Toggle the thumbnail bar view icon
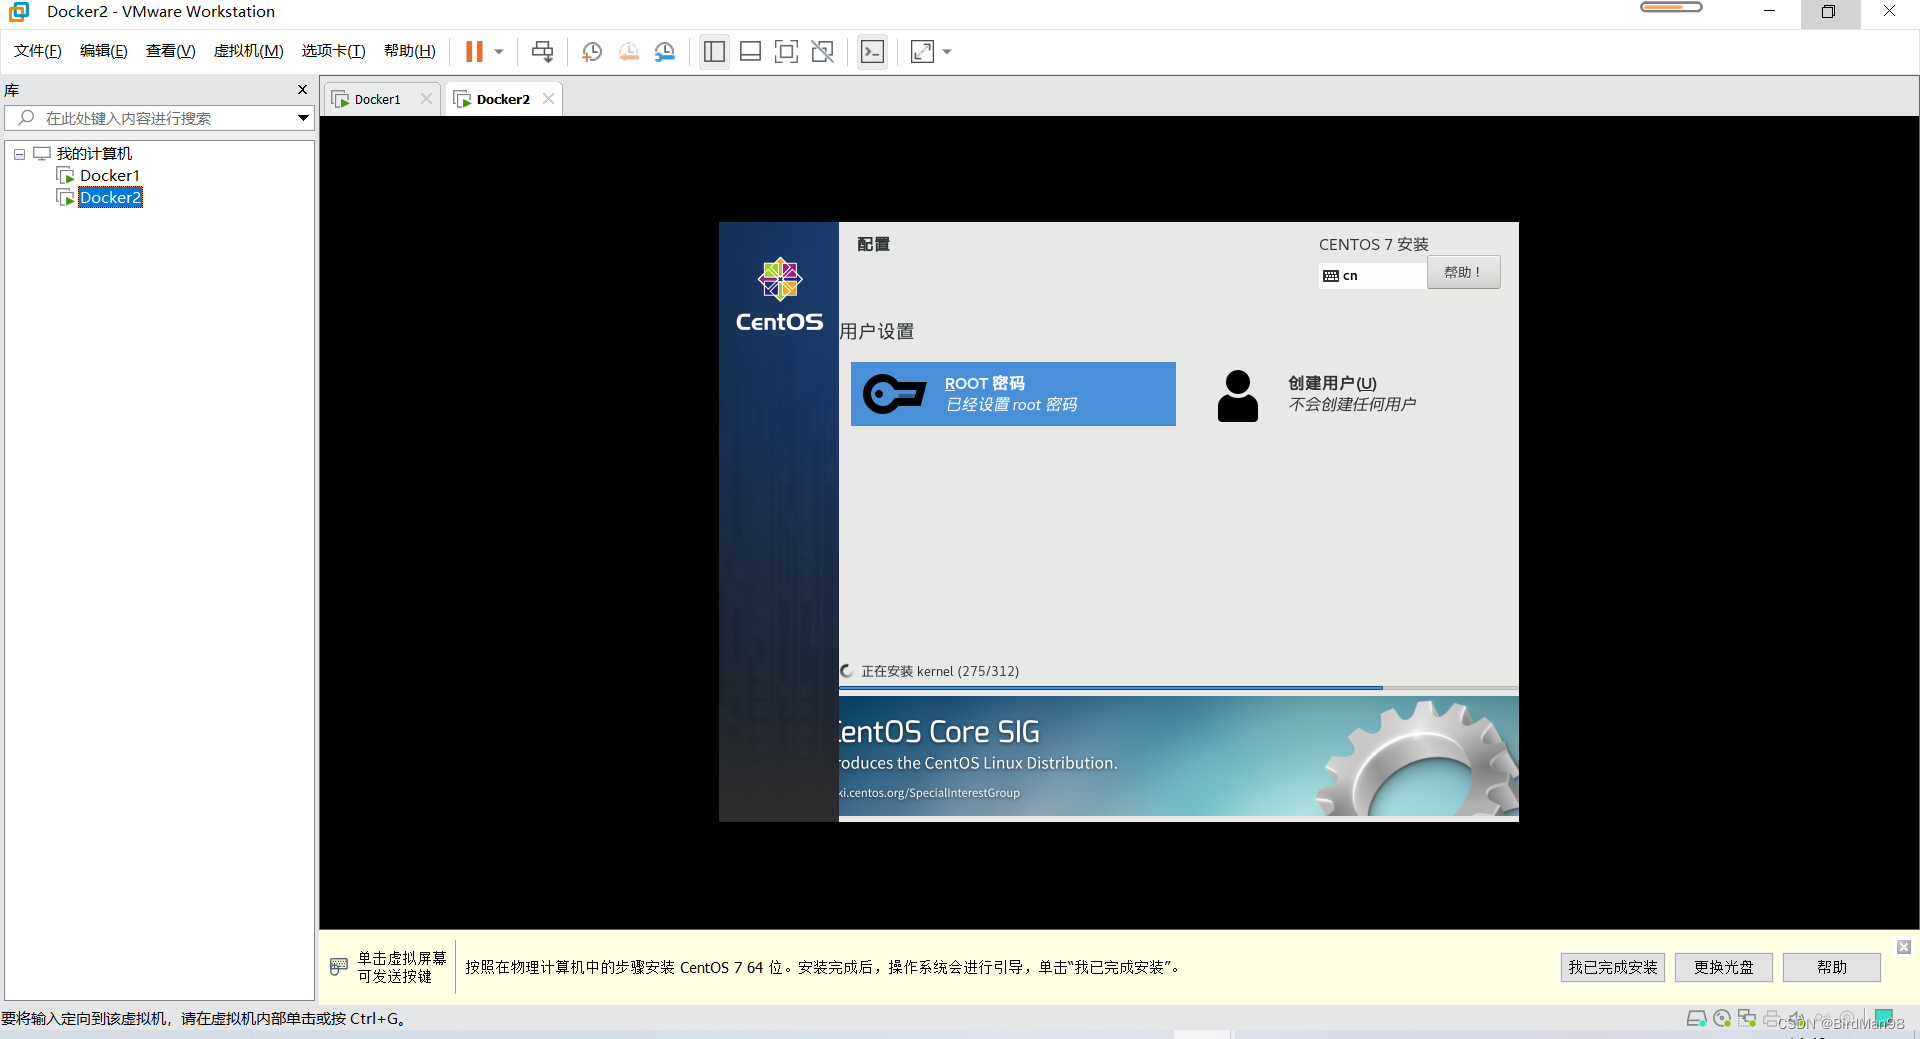 pos(751,51)
